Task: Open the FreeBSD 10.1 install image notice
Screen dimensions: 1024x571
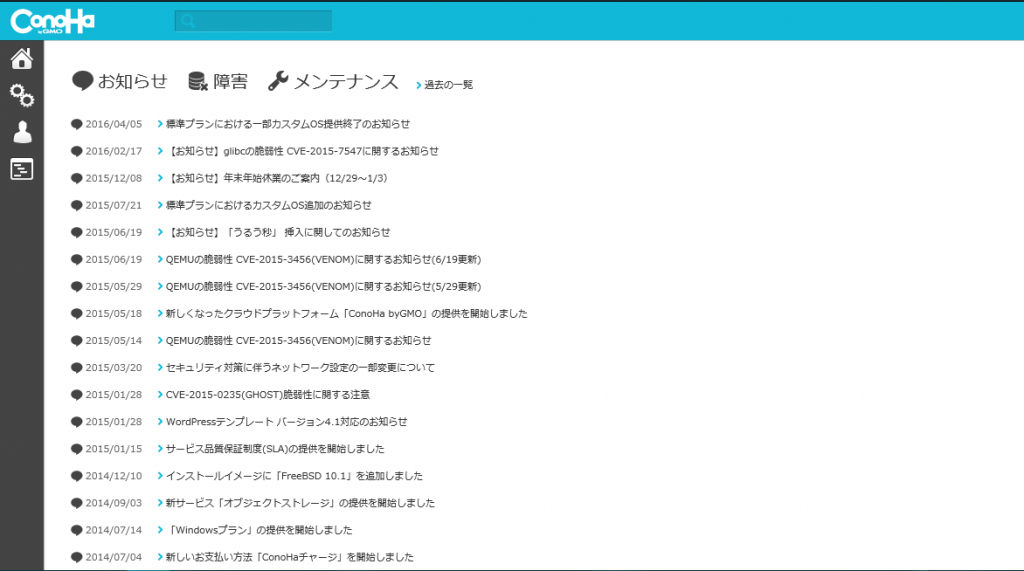Action: click(x=294, y=476)
